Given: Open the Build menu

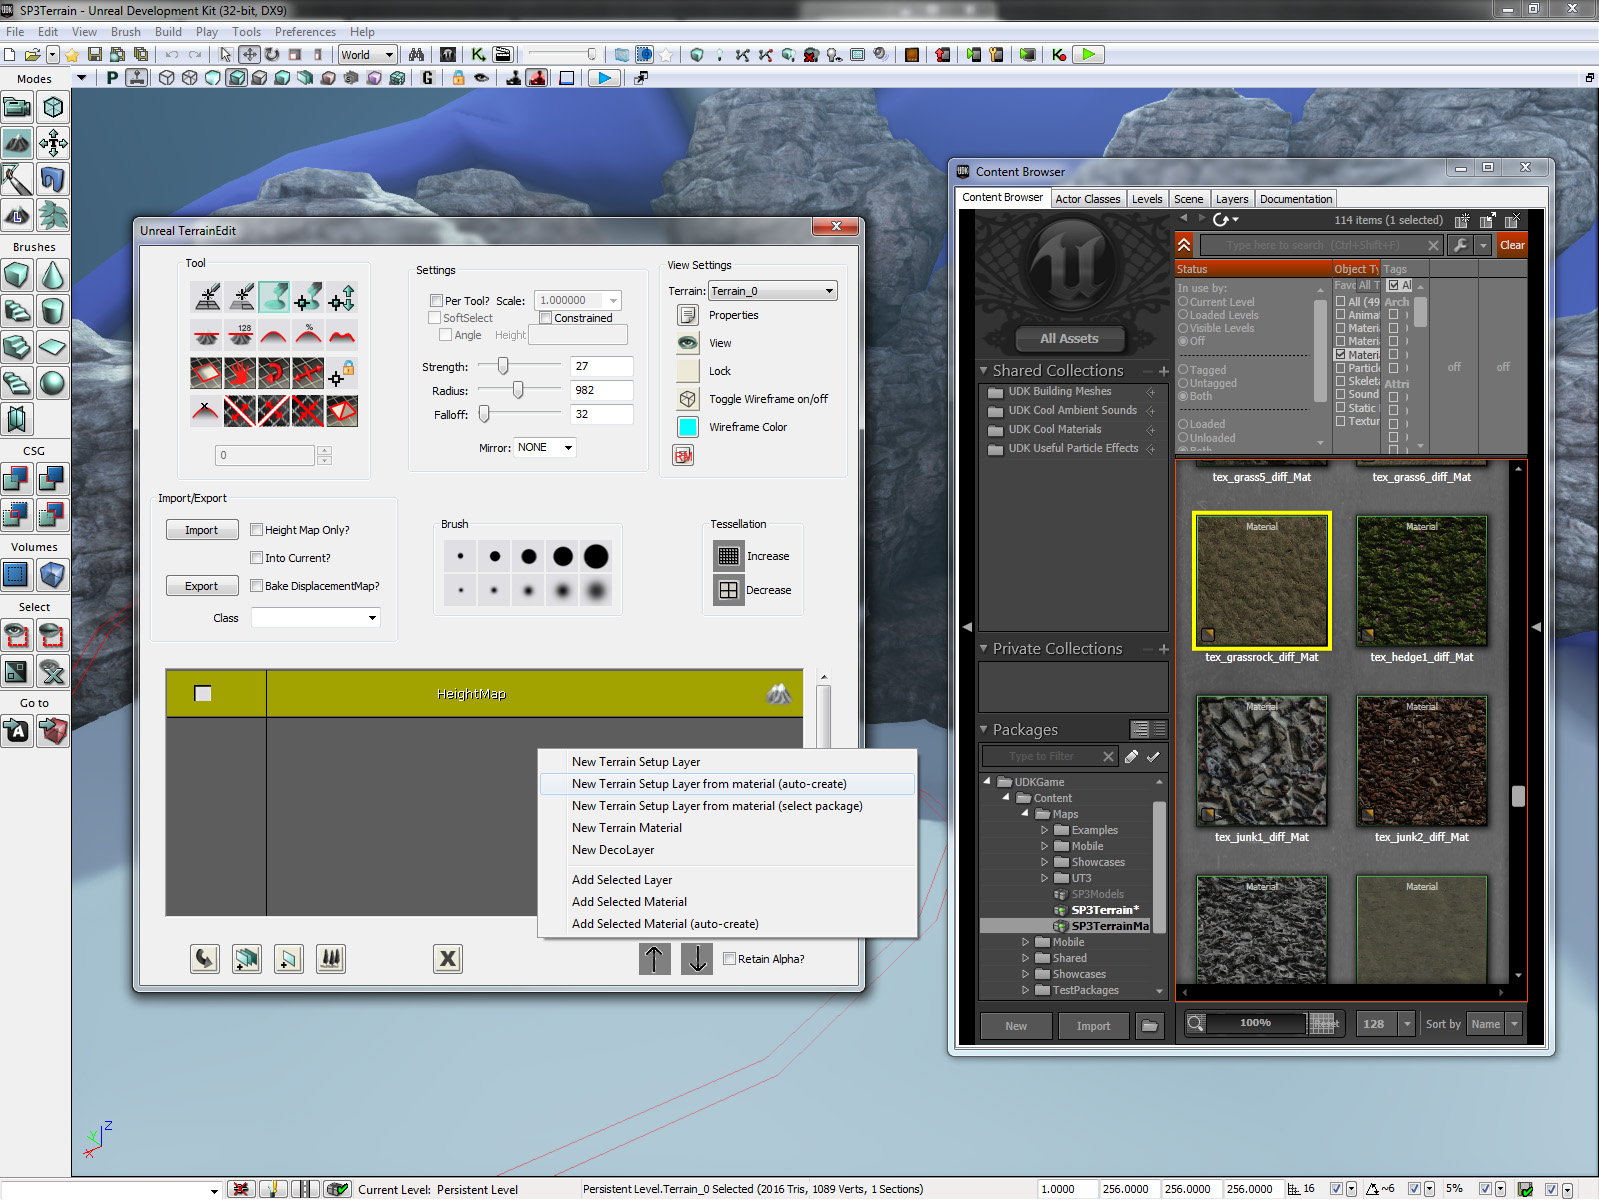Looking at the screenshot, I should tap(168, 32).
